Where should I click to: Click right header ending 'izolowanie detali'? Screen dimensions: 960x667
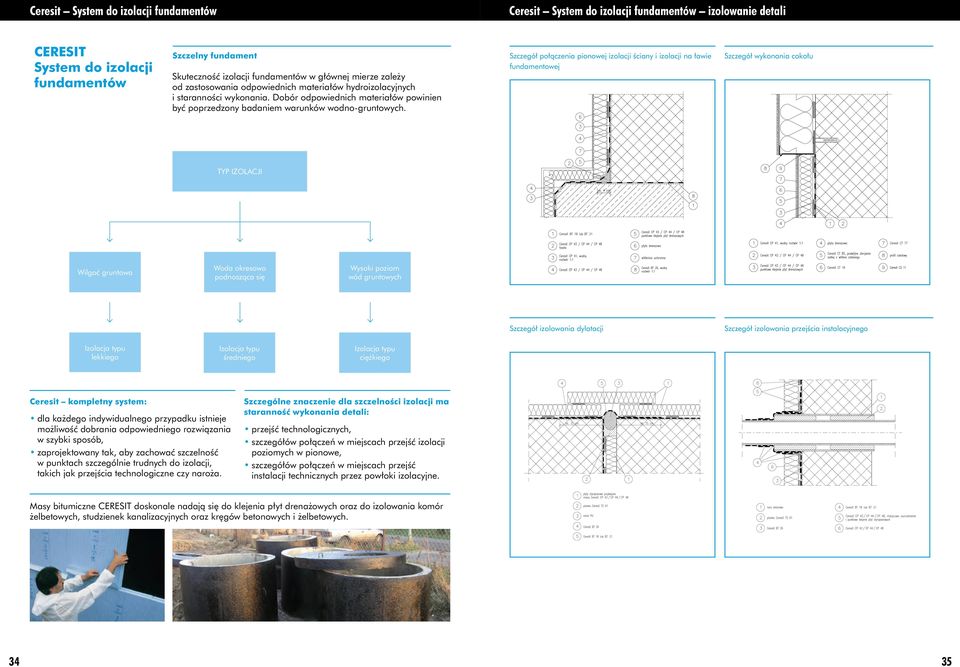coord(647,10)
